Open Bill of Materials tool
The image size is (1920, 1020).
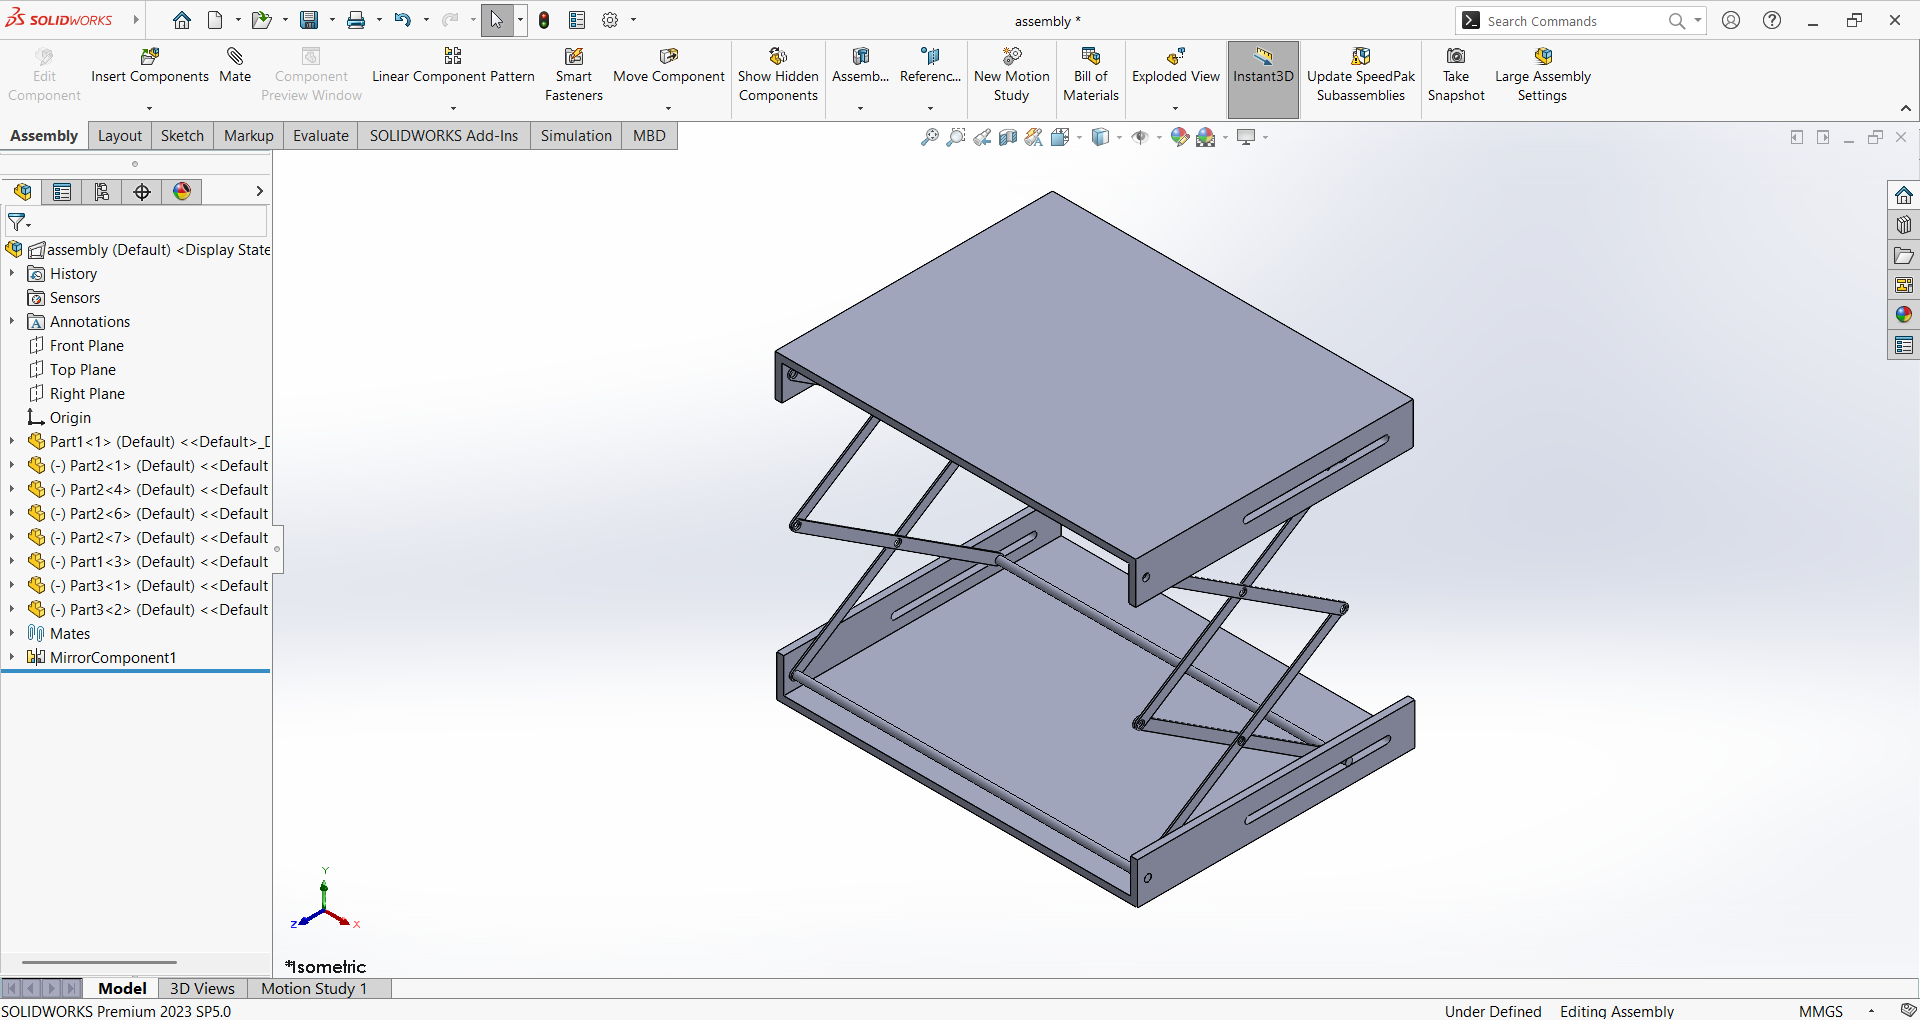tap(1090, 57)
